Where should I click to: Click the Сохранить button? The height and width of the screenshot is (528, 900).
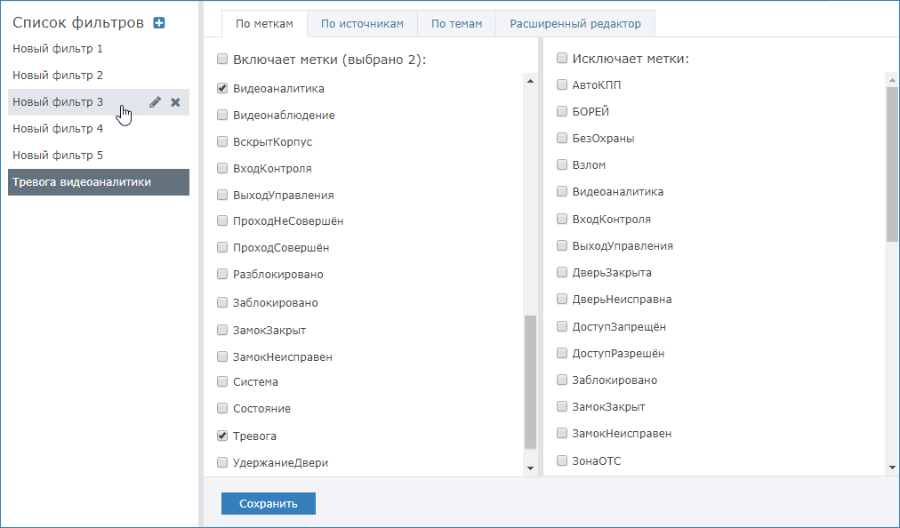click(x=268, y=503)
